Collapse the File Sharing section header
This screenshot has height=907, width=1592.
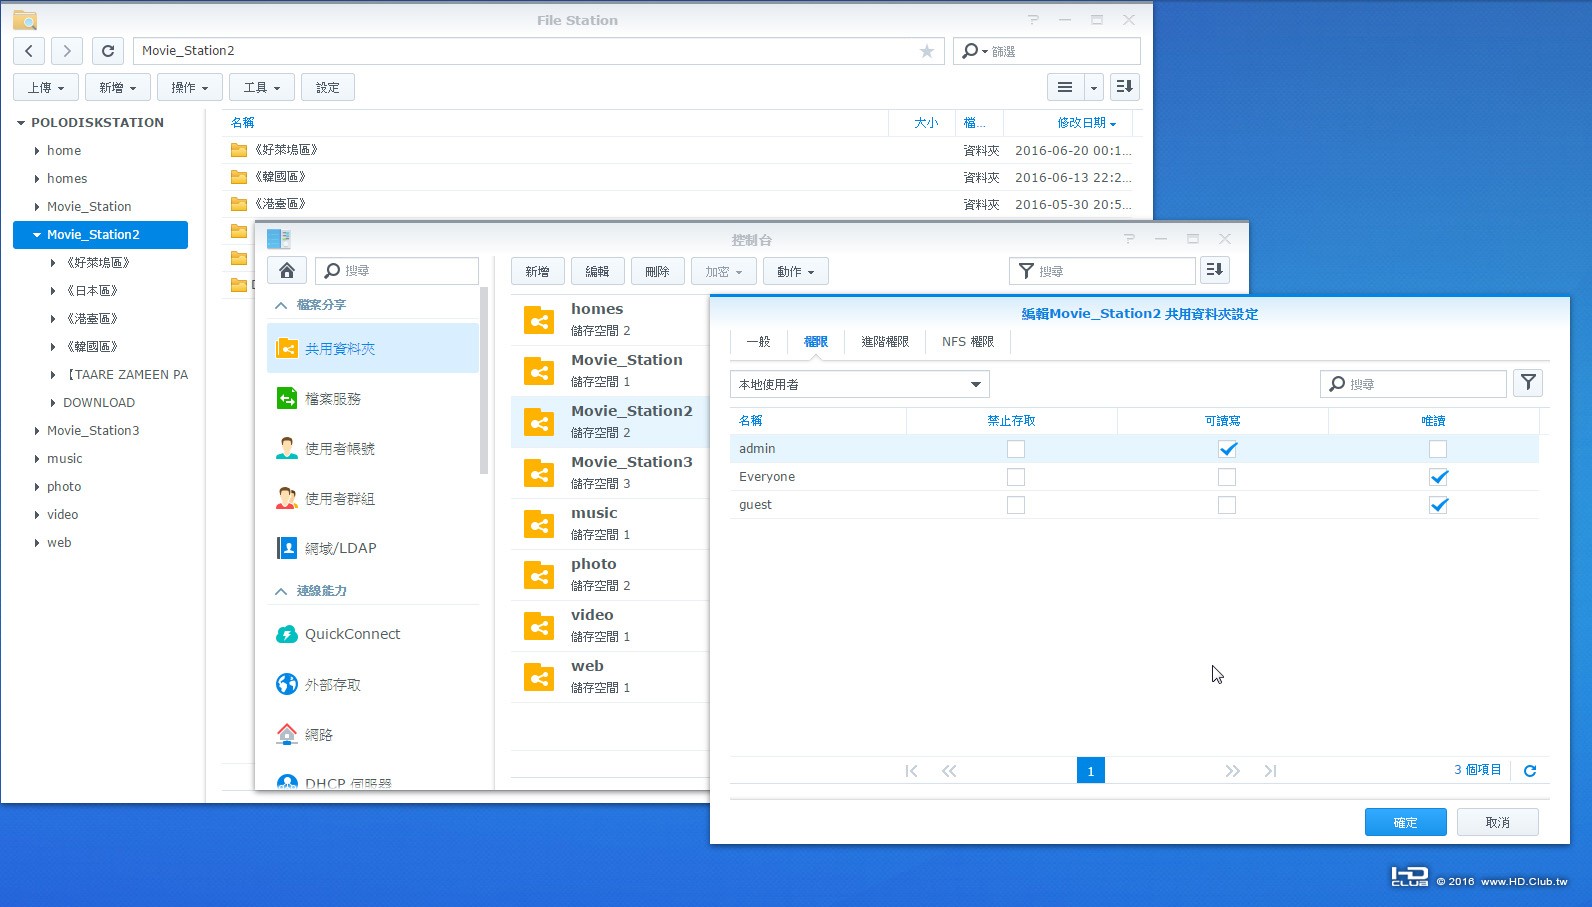(281, 305)
